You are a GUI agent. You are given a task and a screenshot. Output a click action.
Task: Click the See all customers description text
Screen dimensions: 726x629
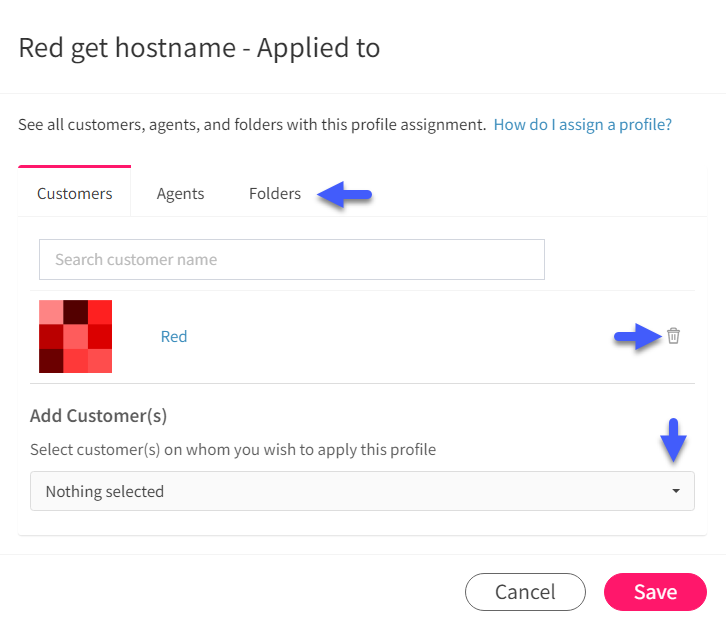[x=252, y=125]
